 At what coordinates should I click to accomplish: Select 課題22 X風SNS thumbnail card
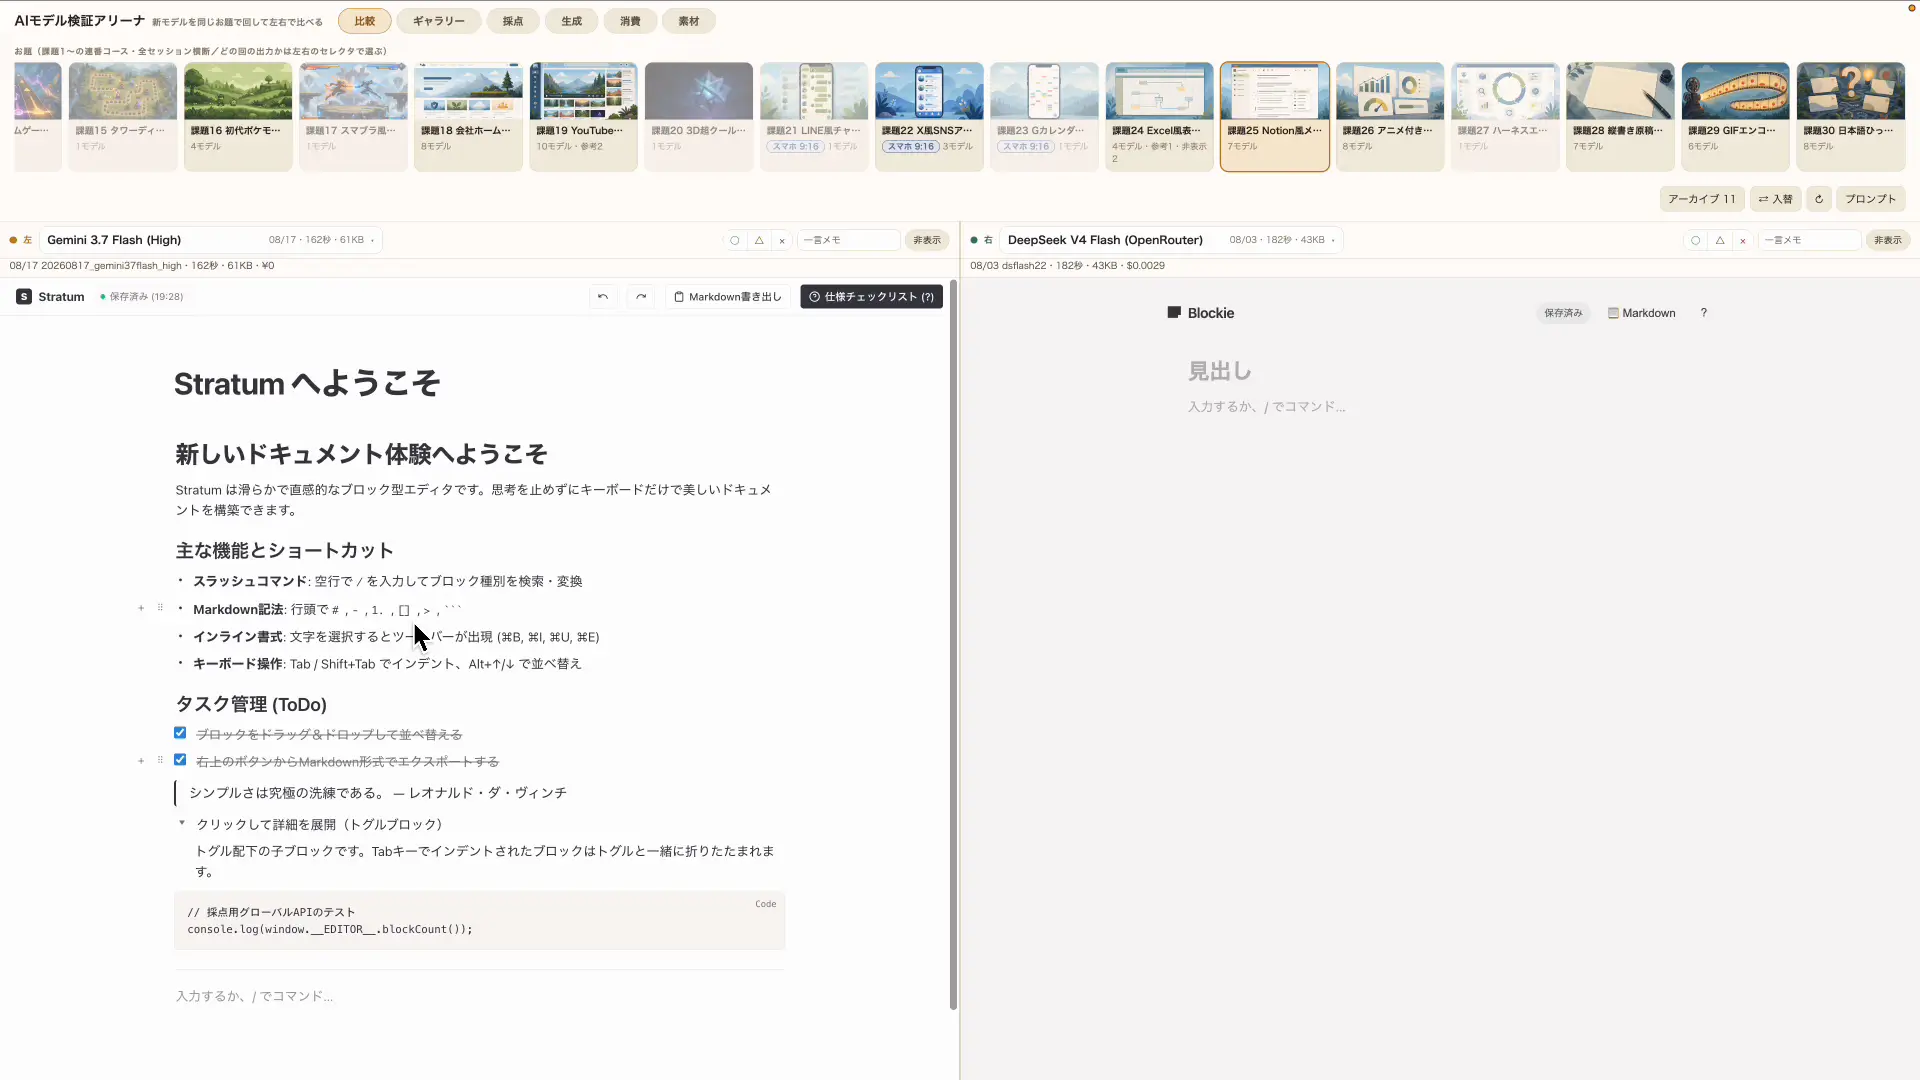[929, 116]
